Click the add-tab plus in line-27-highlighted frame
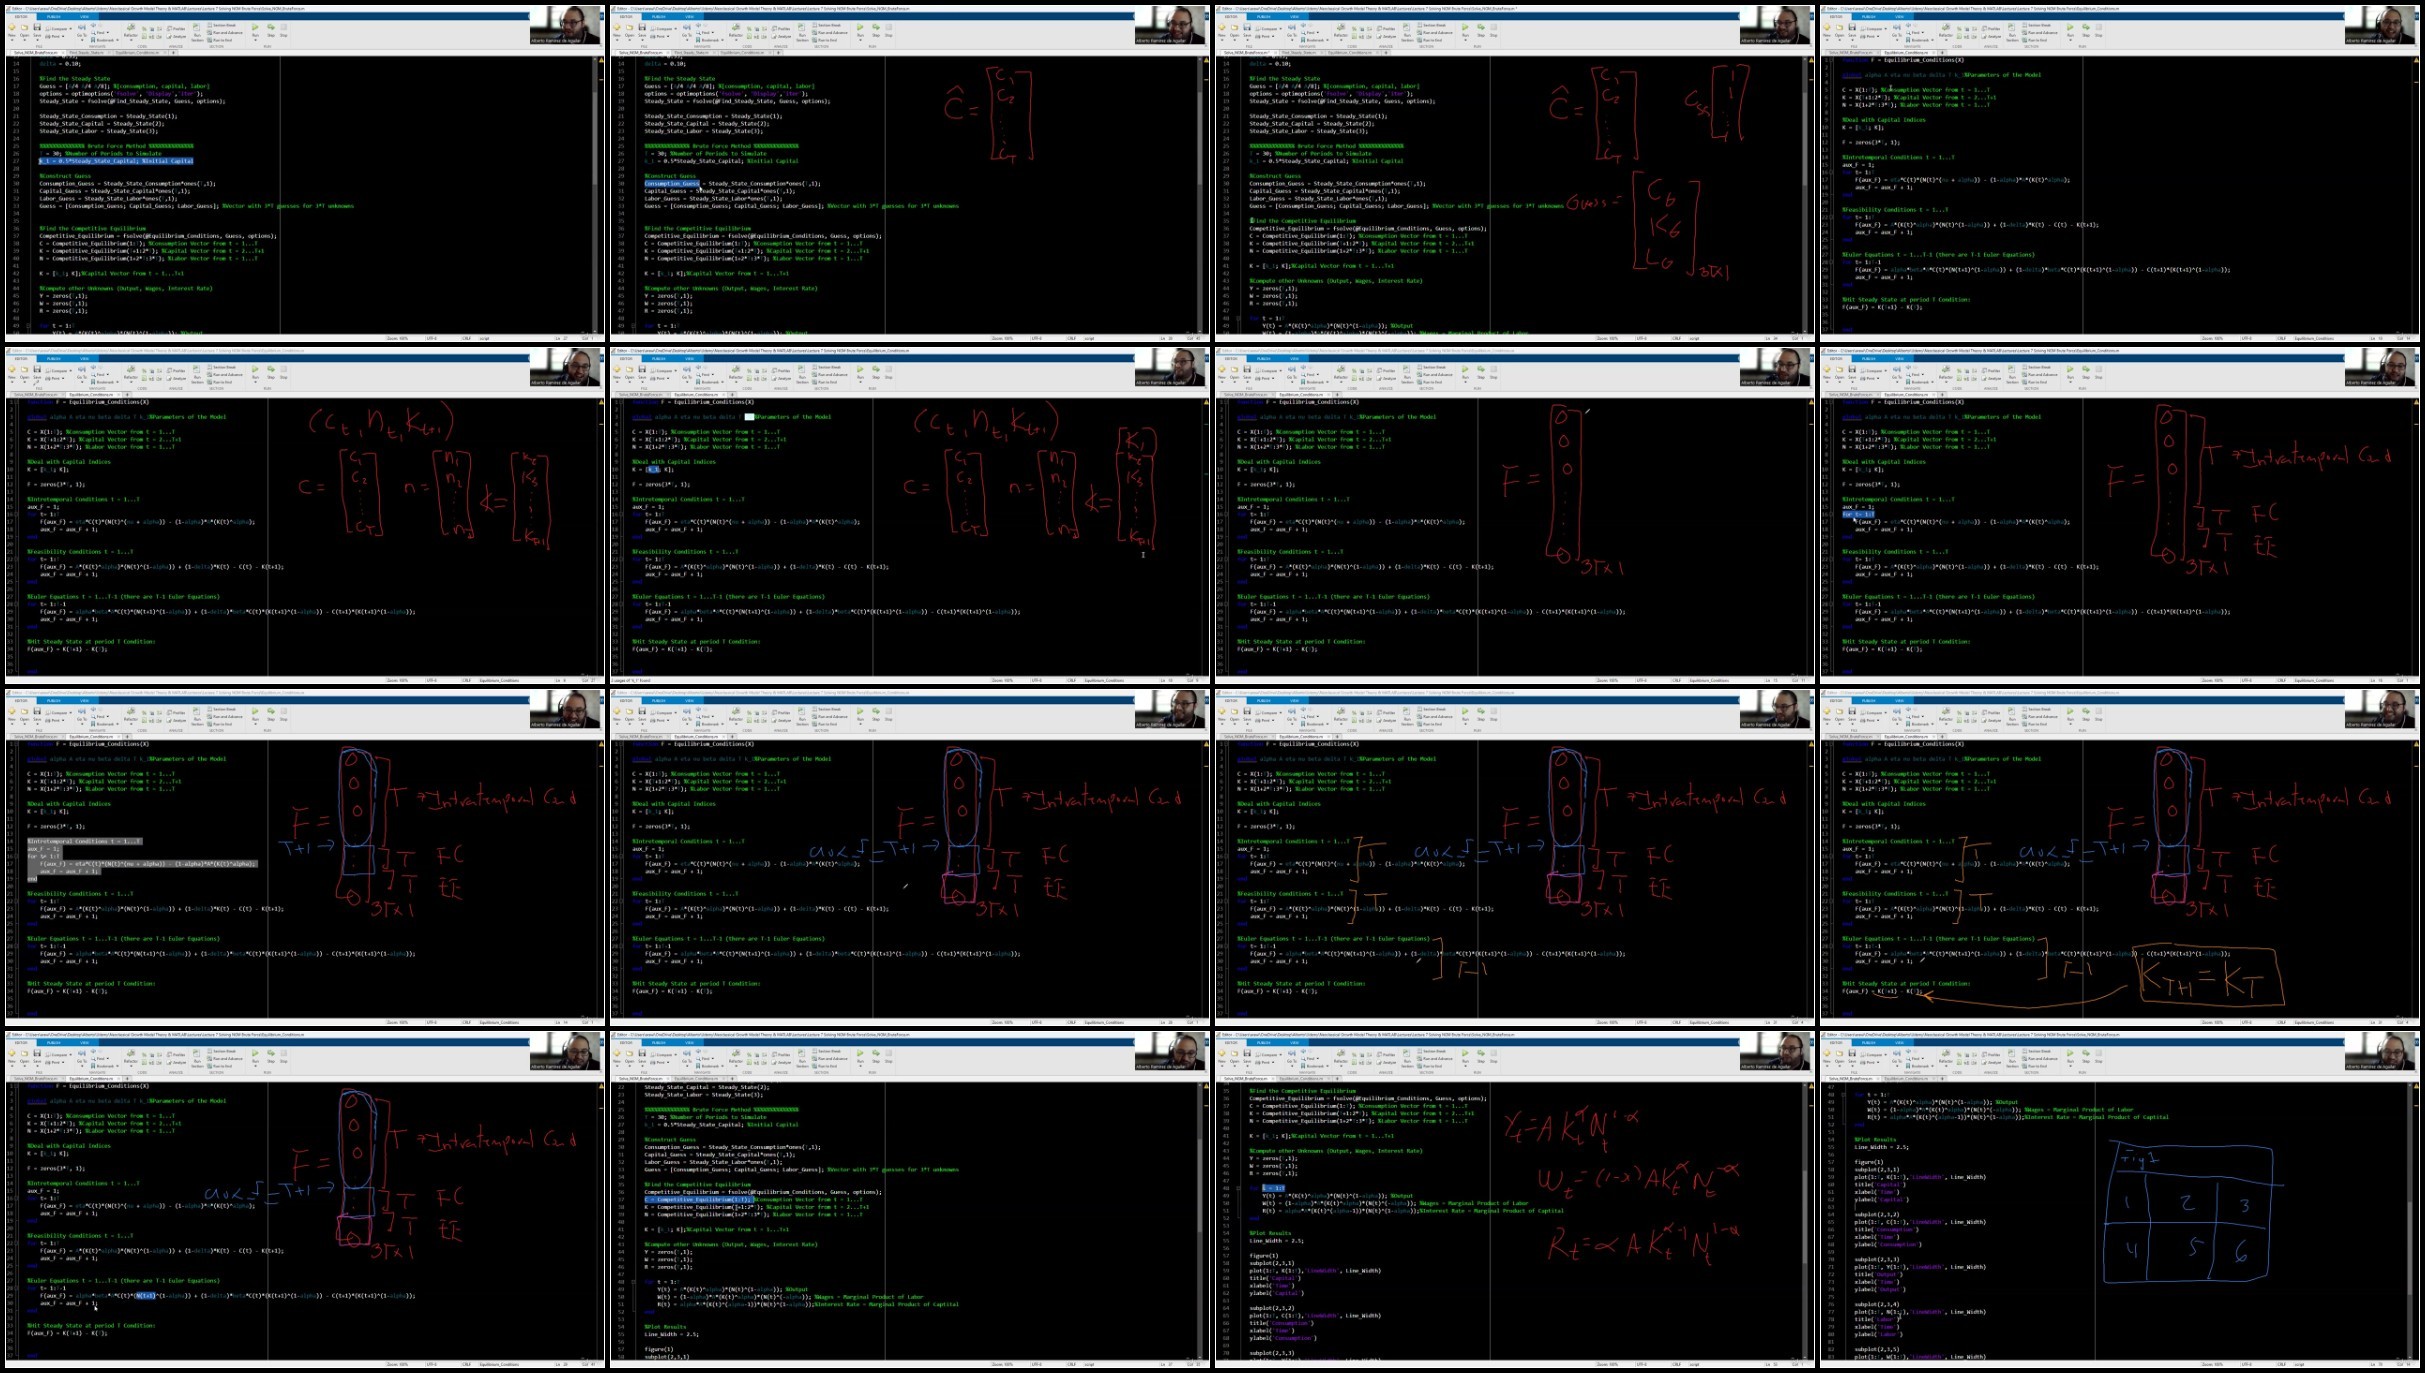The width and height of the screenshot is (2425, 1373). 173,52
